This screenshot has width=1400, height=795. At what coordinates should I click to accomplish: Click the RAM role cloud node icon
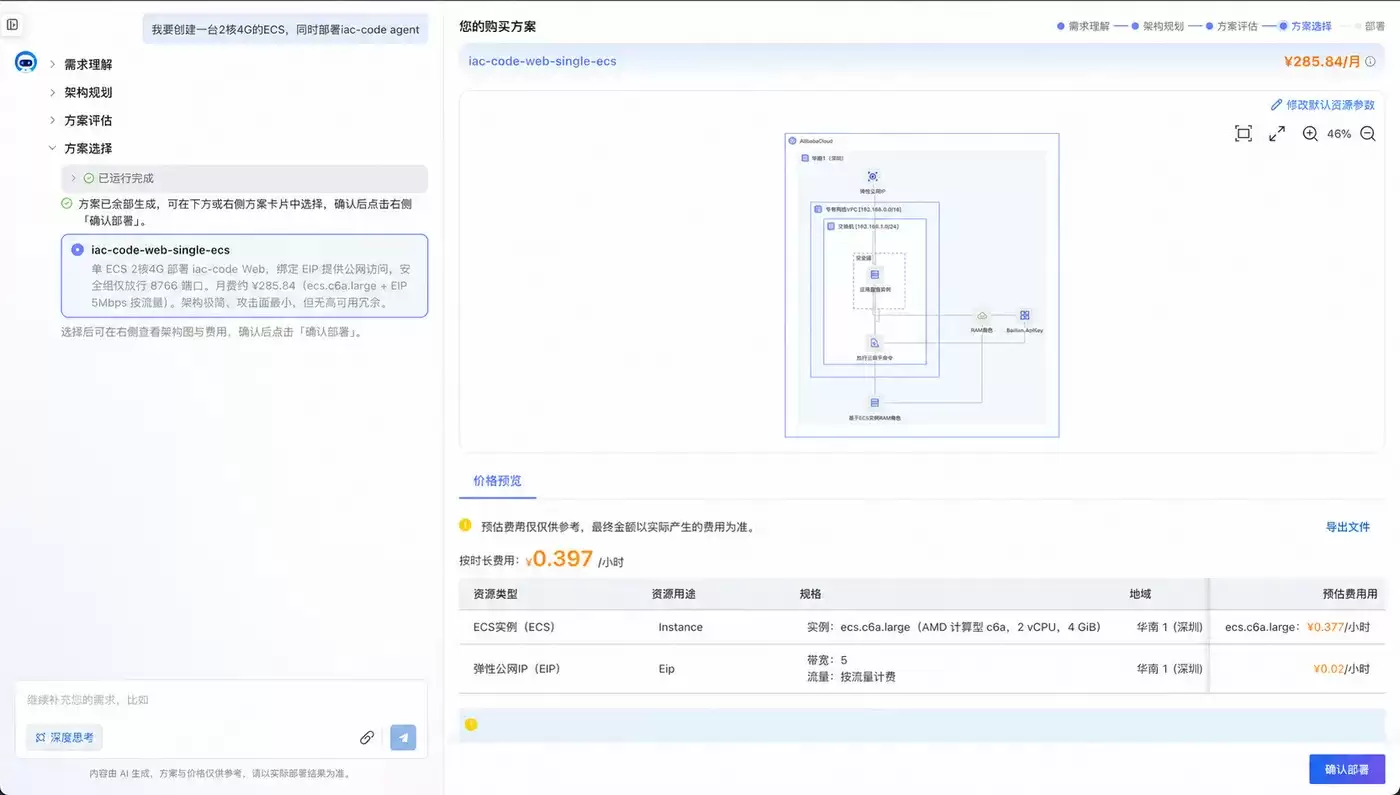pos(982,316)
